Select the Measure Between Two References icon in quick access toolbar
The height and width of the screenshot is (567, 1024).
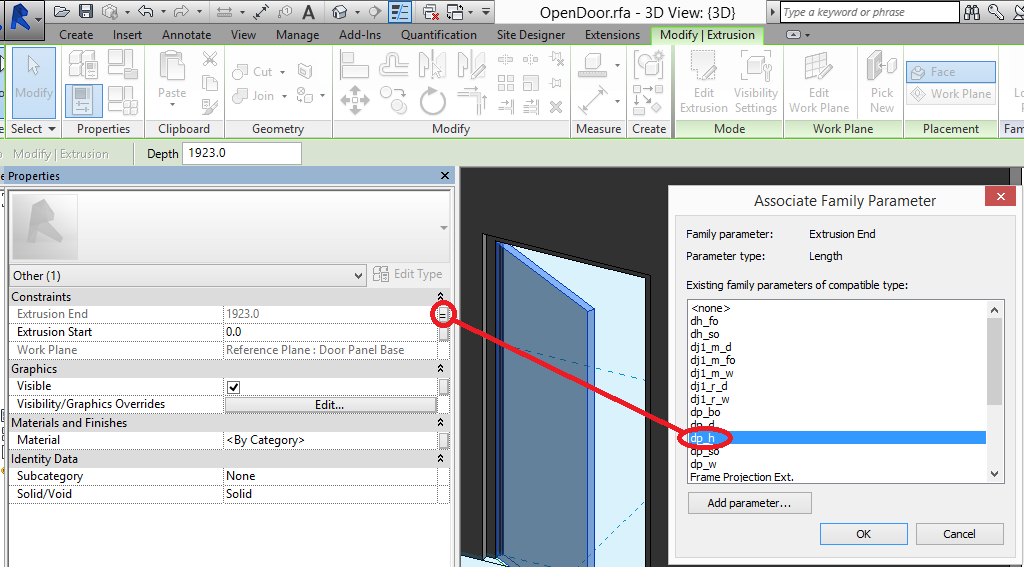[225, 12]
